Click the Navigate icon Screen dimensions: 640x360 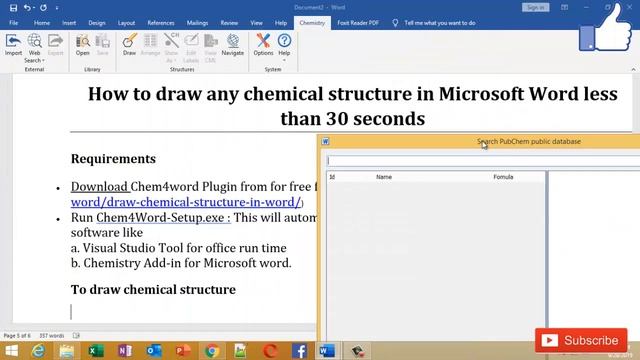(233, 45)
